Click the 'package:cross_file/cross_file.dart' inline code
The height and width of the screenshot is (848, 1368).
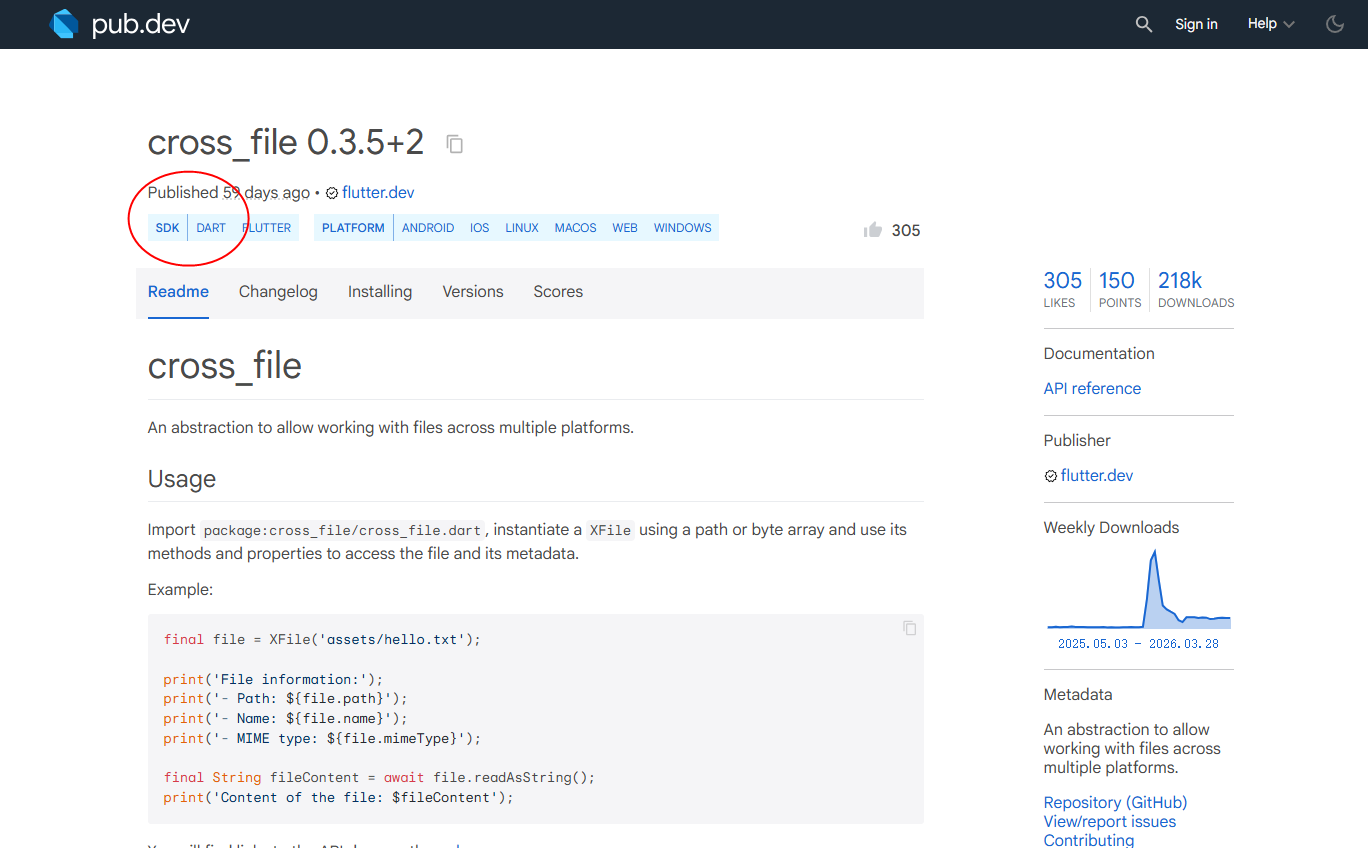tap(343, 530)
